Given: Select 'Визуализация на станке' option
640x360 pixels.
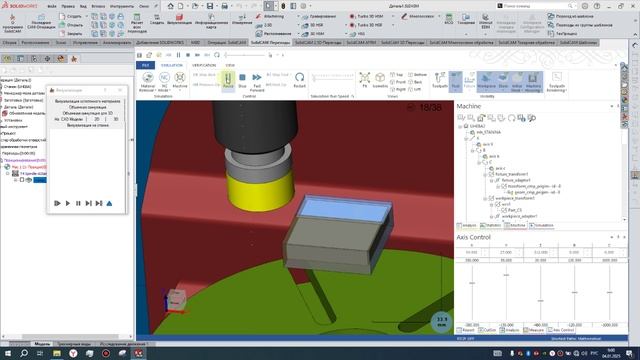Looking at the screenshot, I should point(87,125).
